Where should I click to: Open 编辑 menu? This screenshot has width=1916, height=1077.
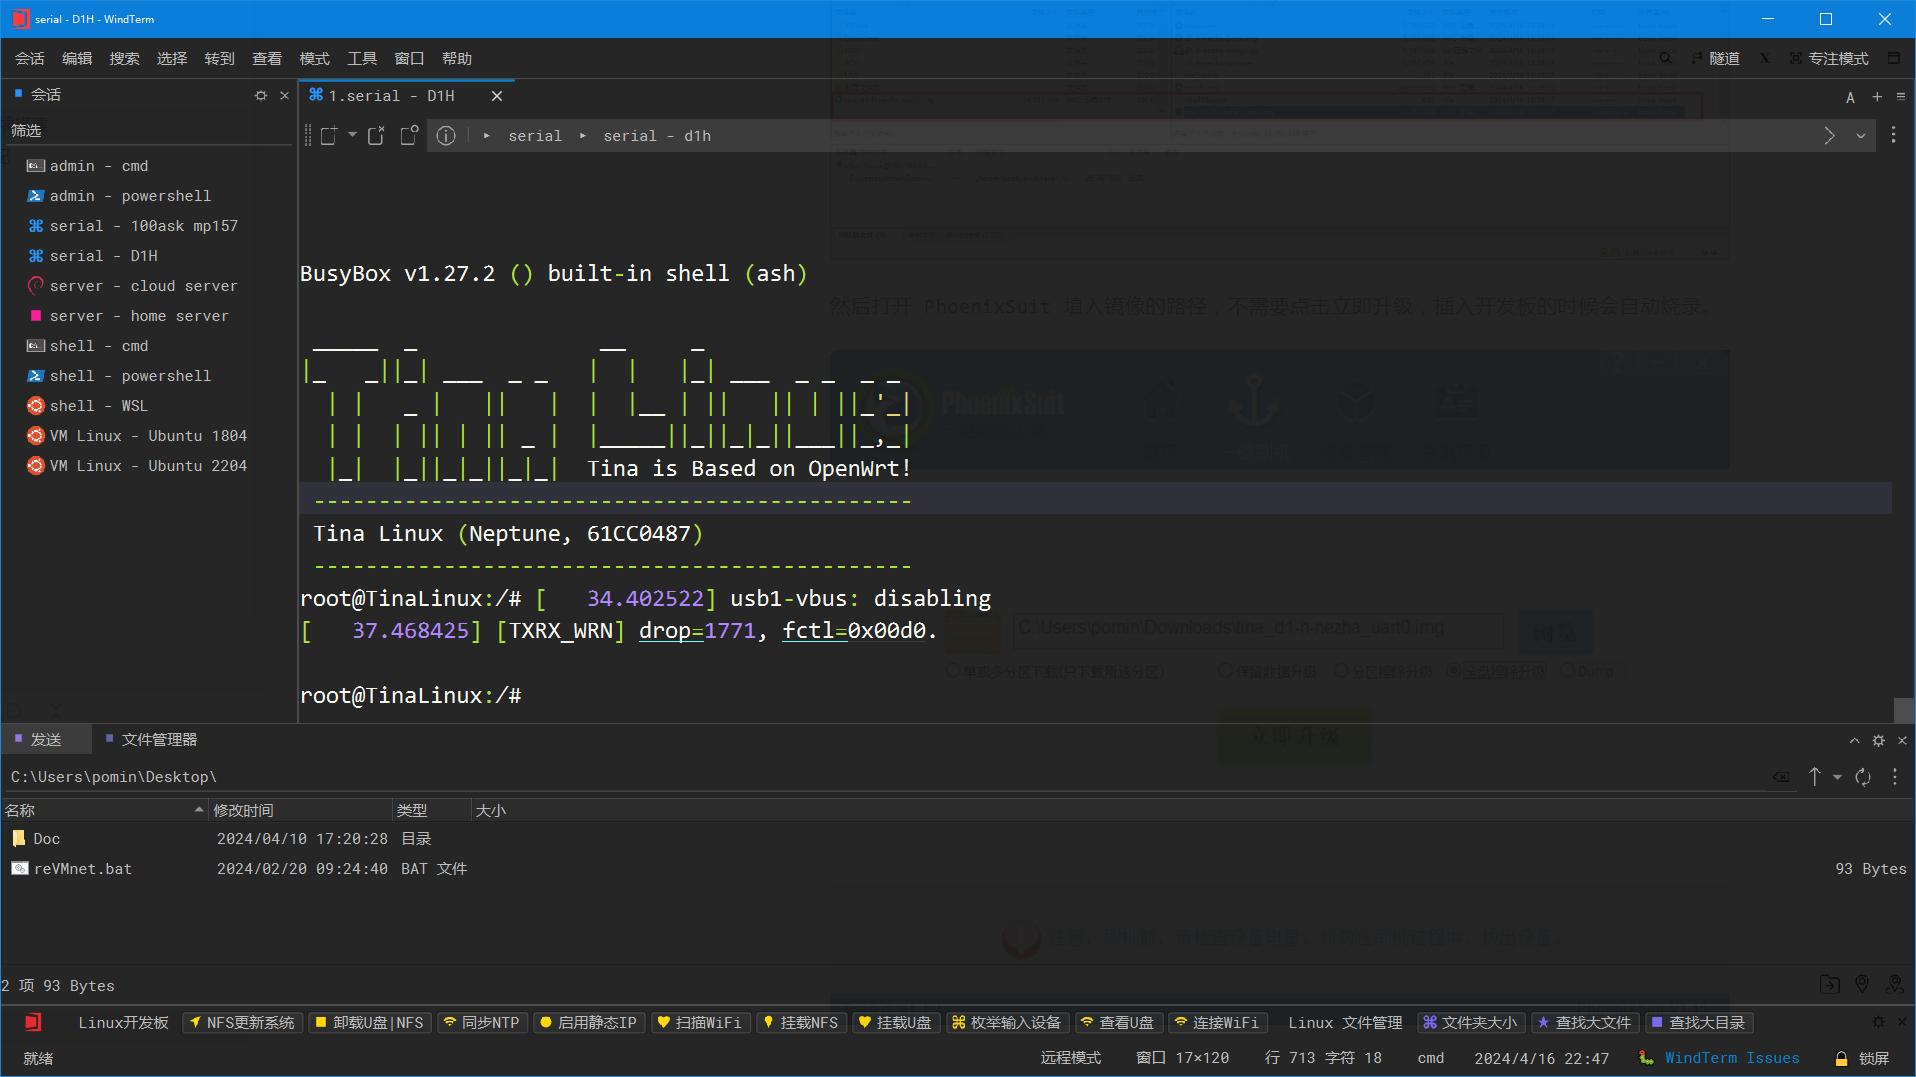pos(77,58)
